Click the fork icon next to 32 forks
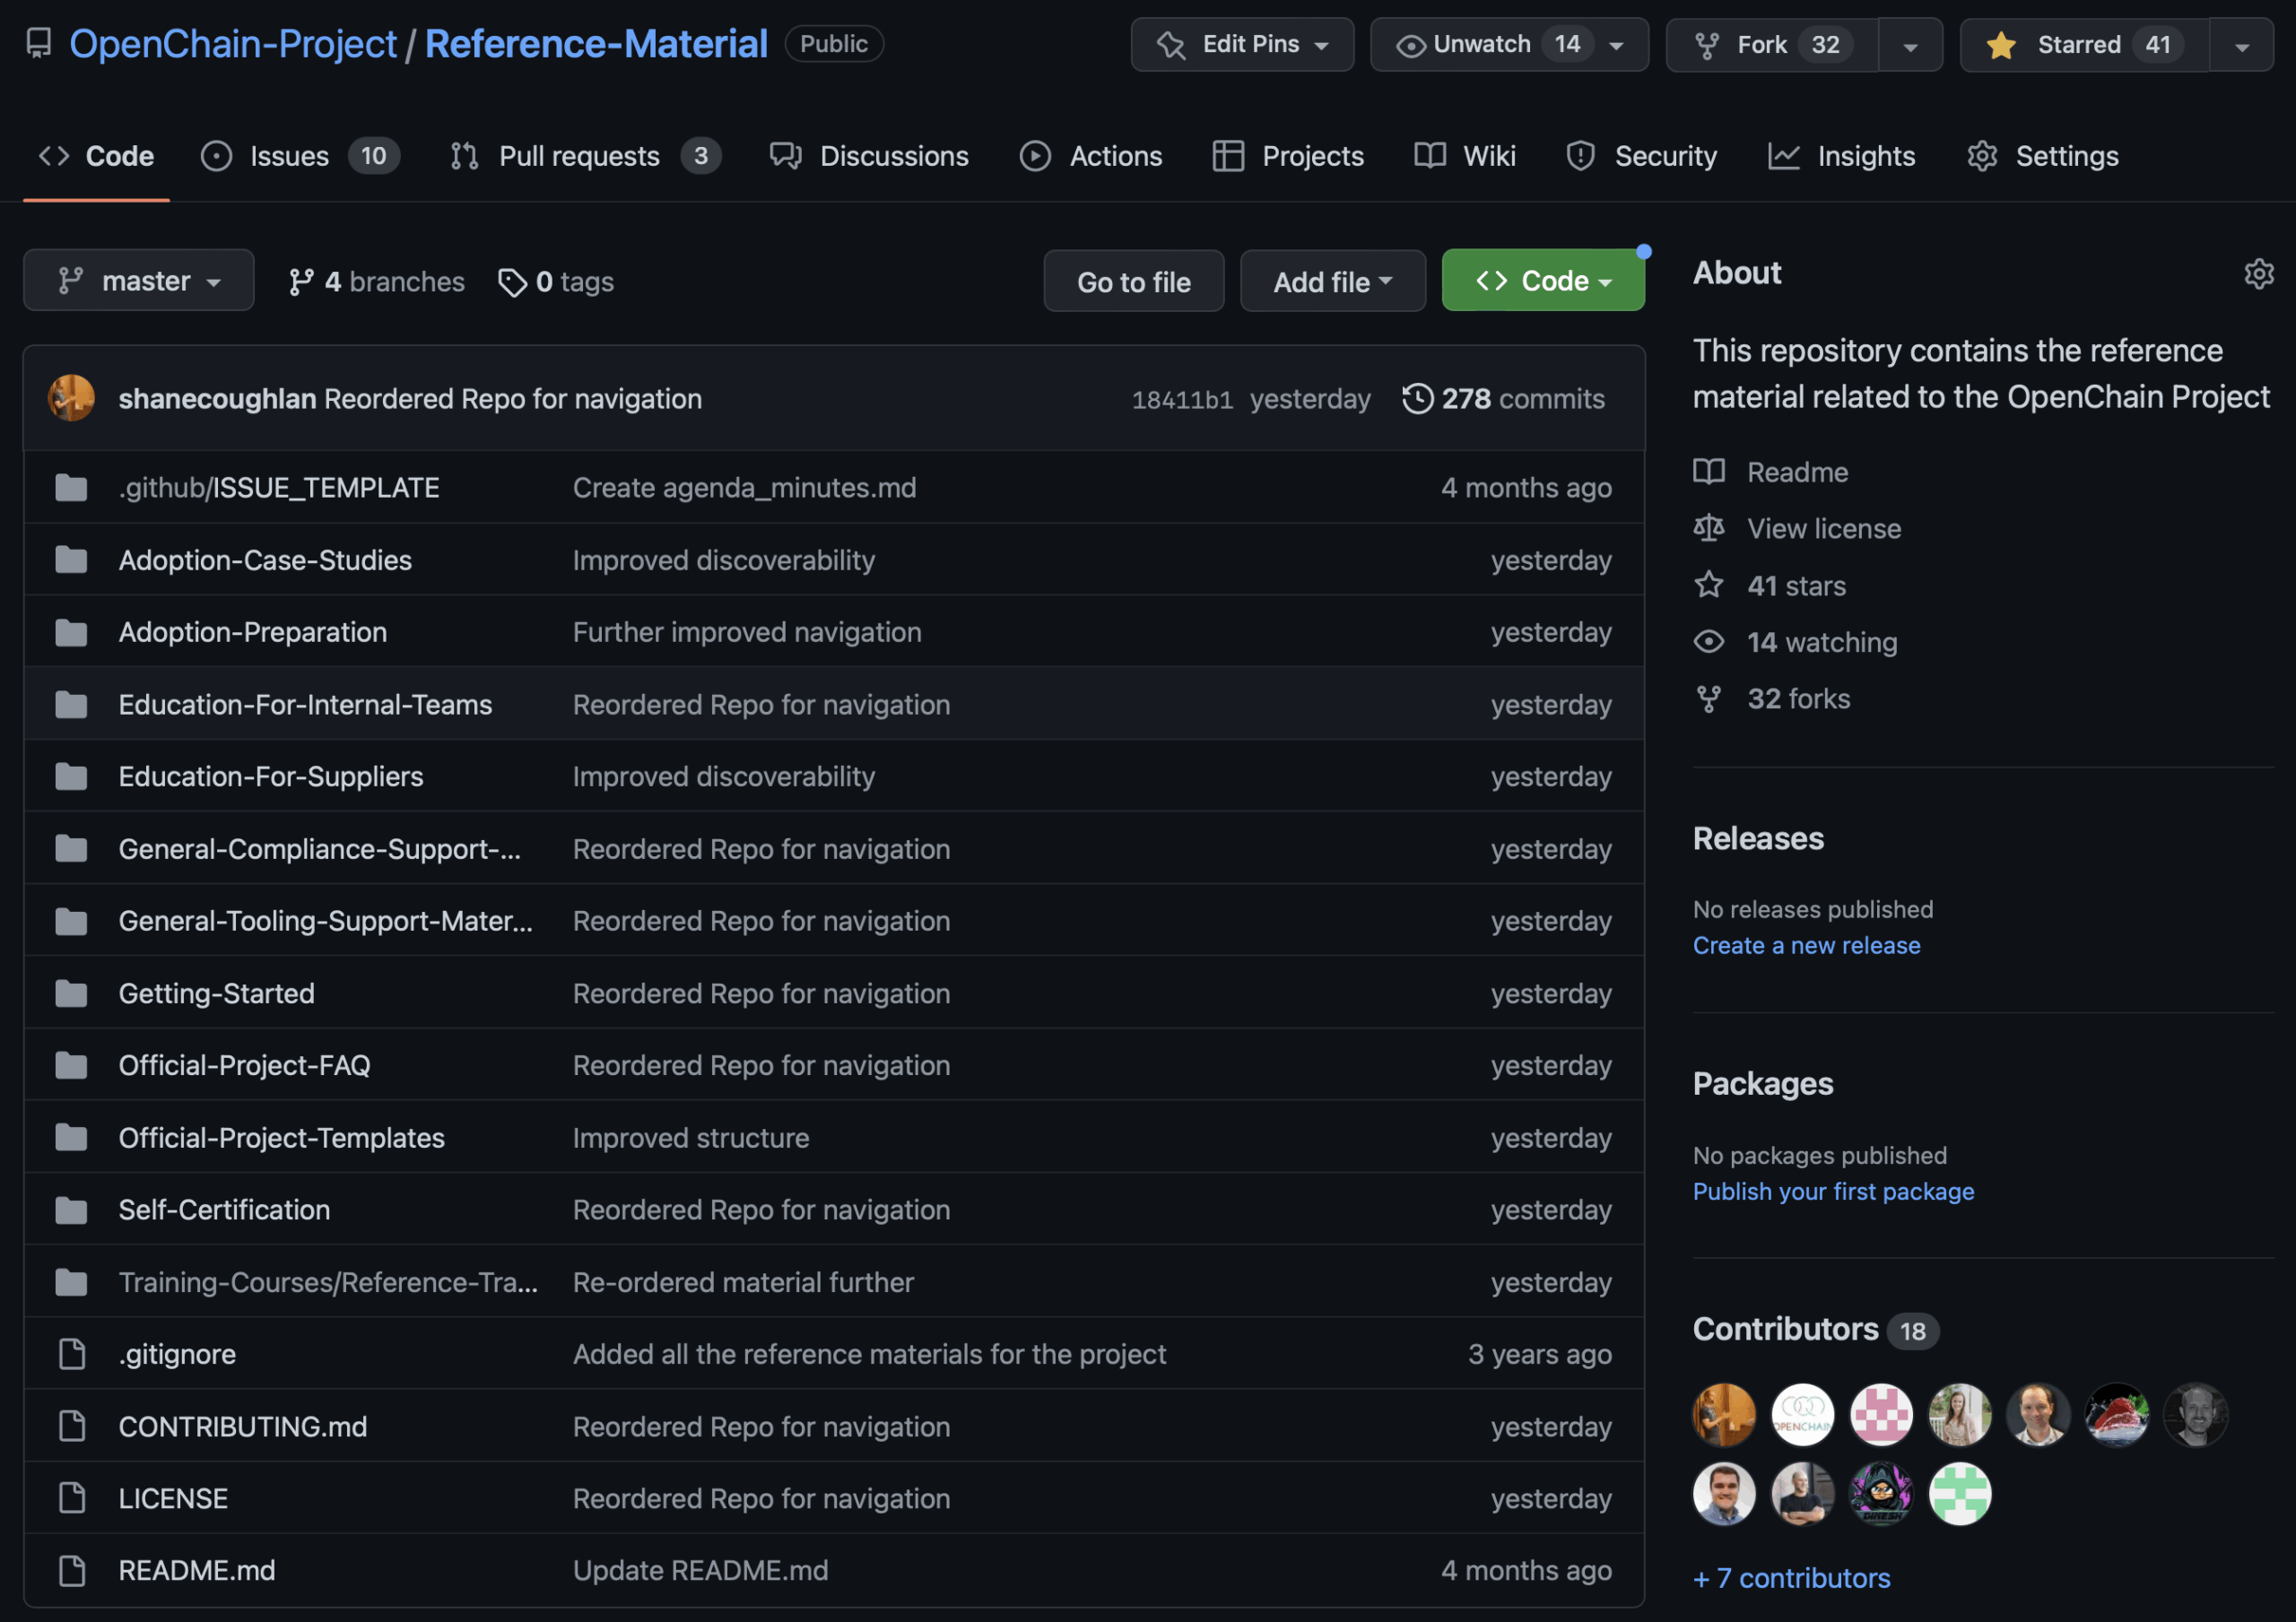Viewport: 2296px width, 1622px height. click(x=1709, y=699)
